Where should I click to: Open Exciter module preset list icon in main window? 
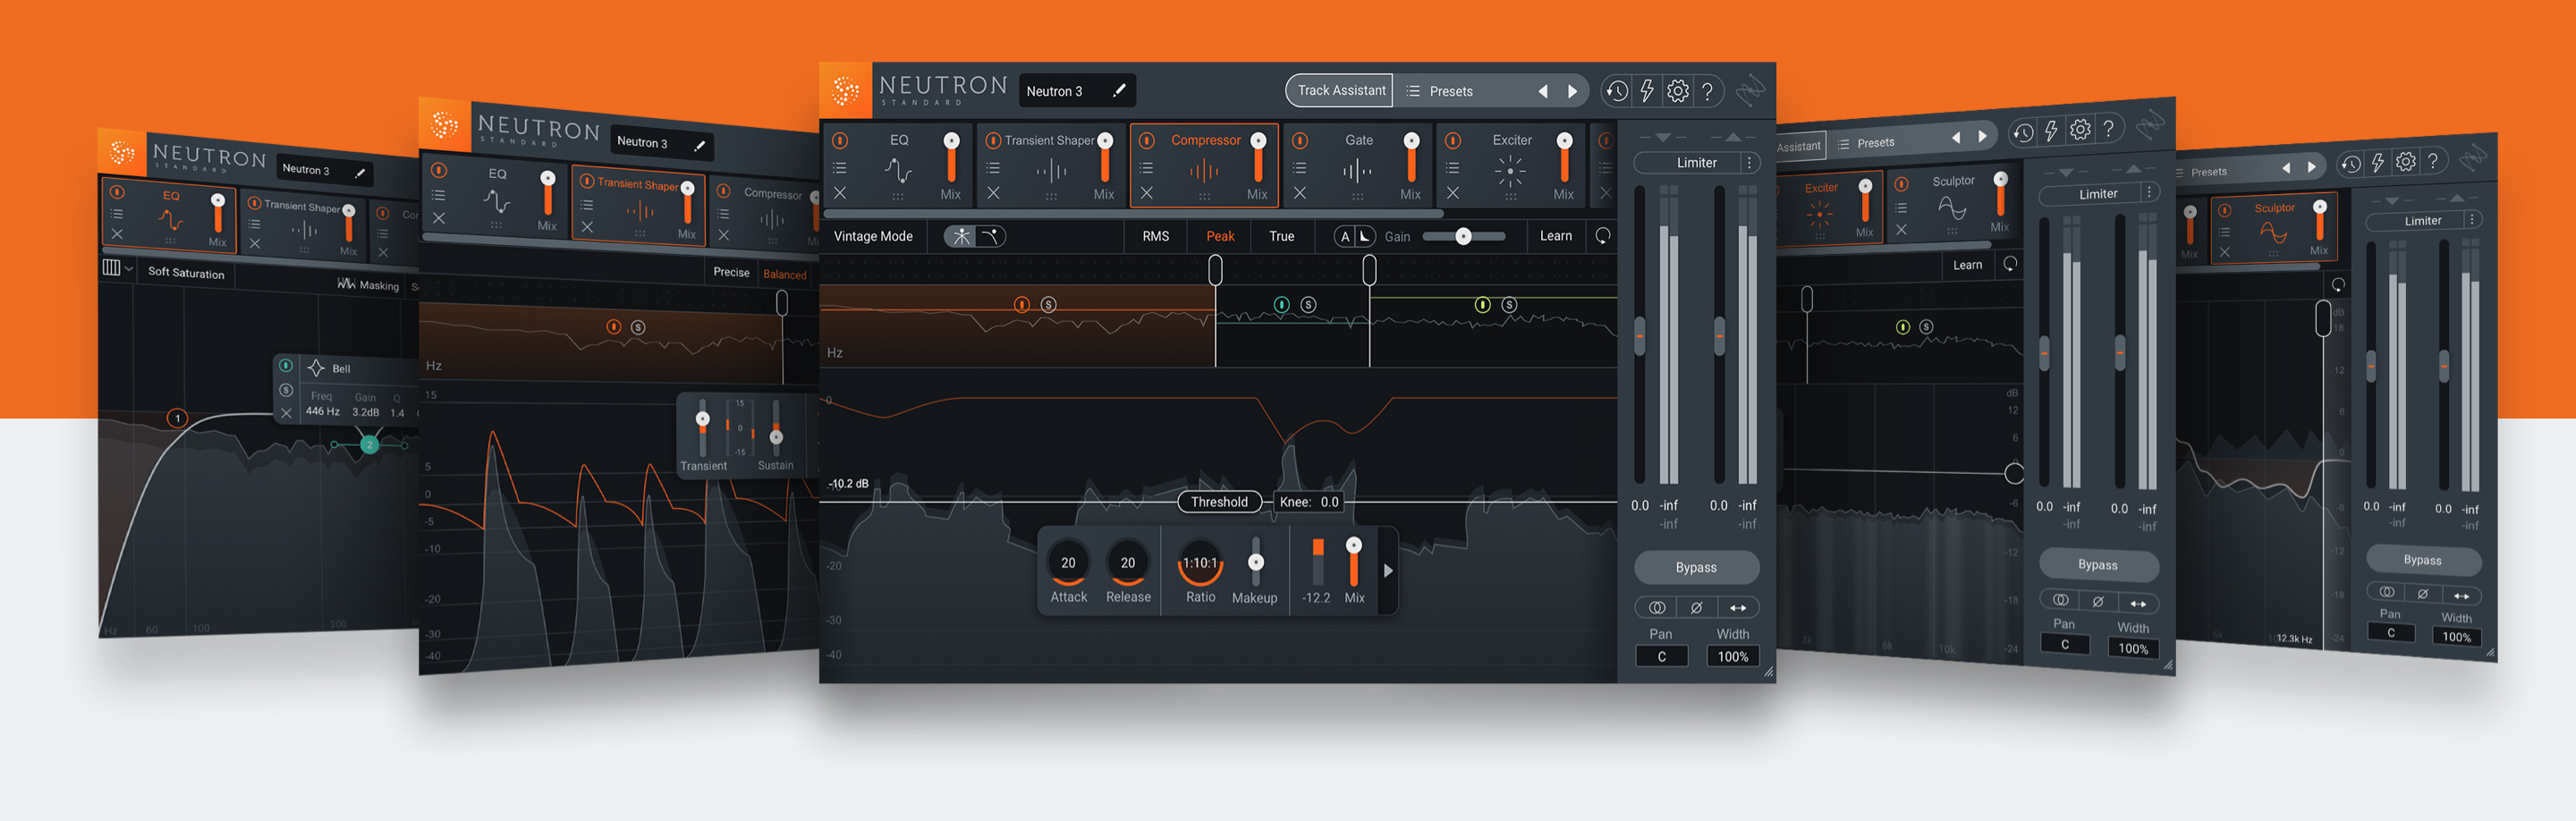[x=1452, y=167]
